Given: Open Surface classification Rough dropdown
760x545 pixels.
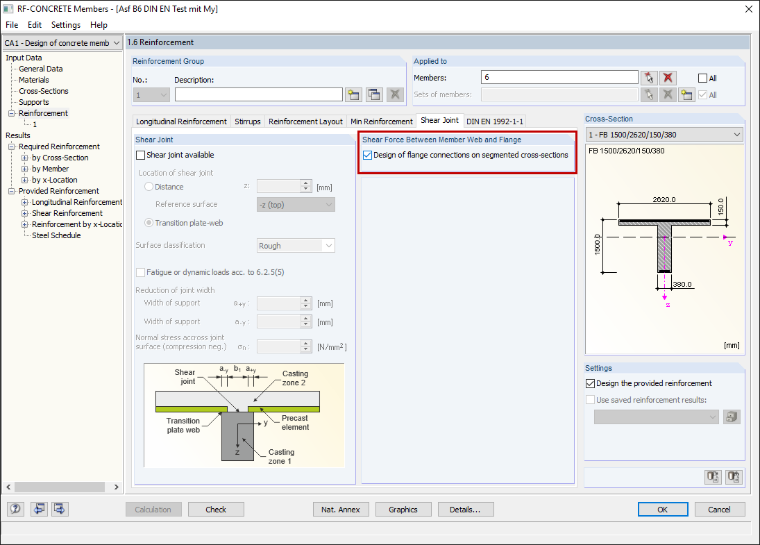Looking at the screenshot, I should (x=296, y=246).
